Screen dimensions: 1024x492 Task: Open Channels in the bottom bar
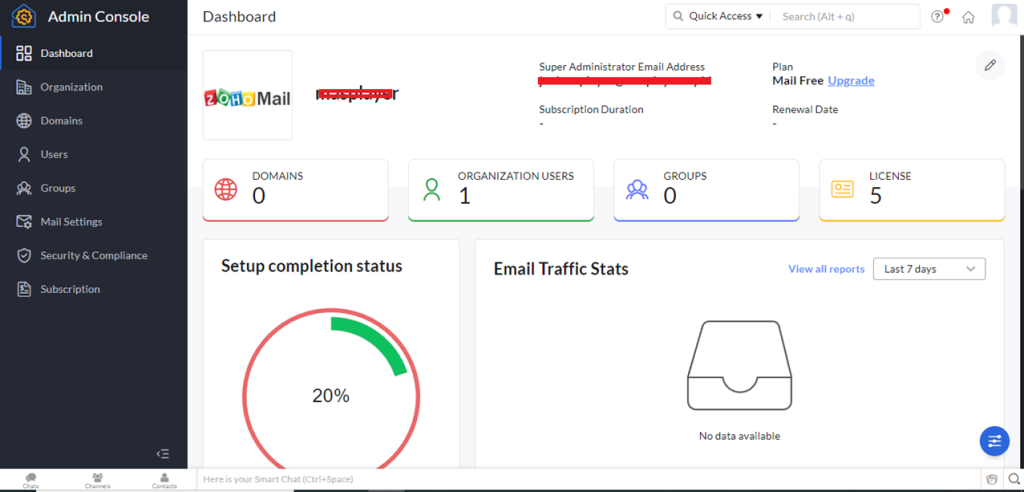click(x=97, y=480)
